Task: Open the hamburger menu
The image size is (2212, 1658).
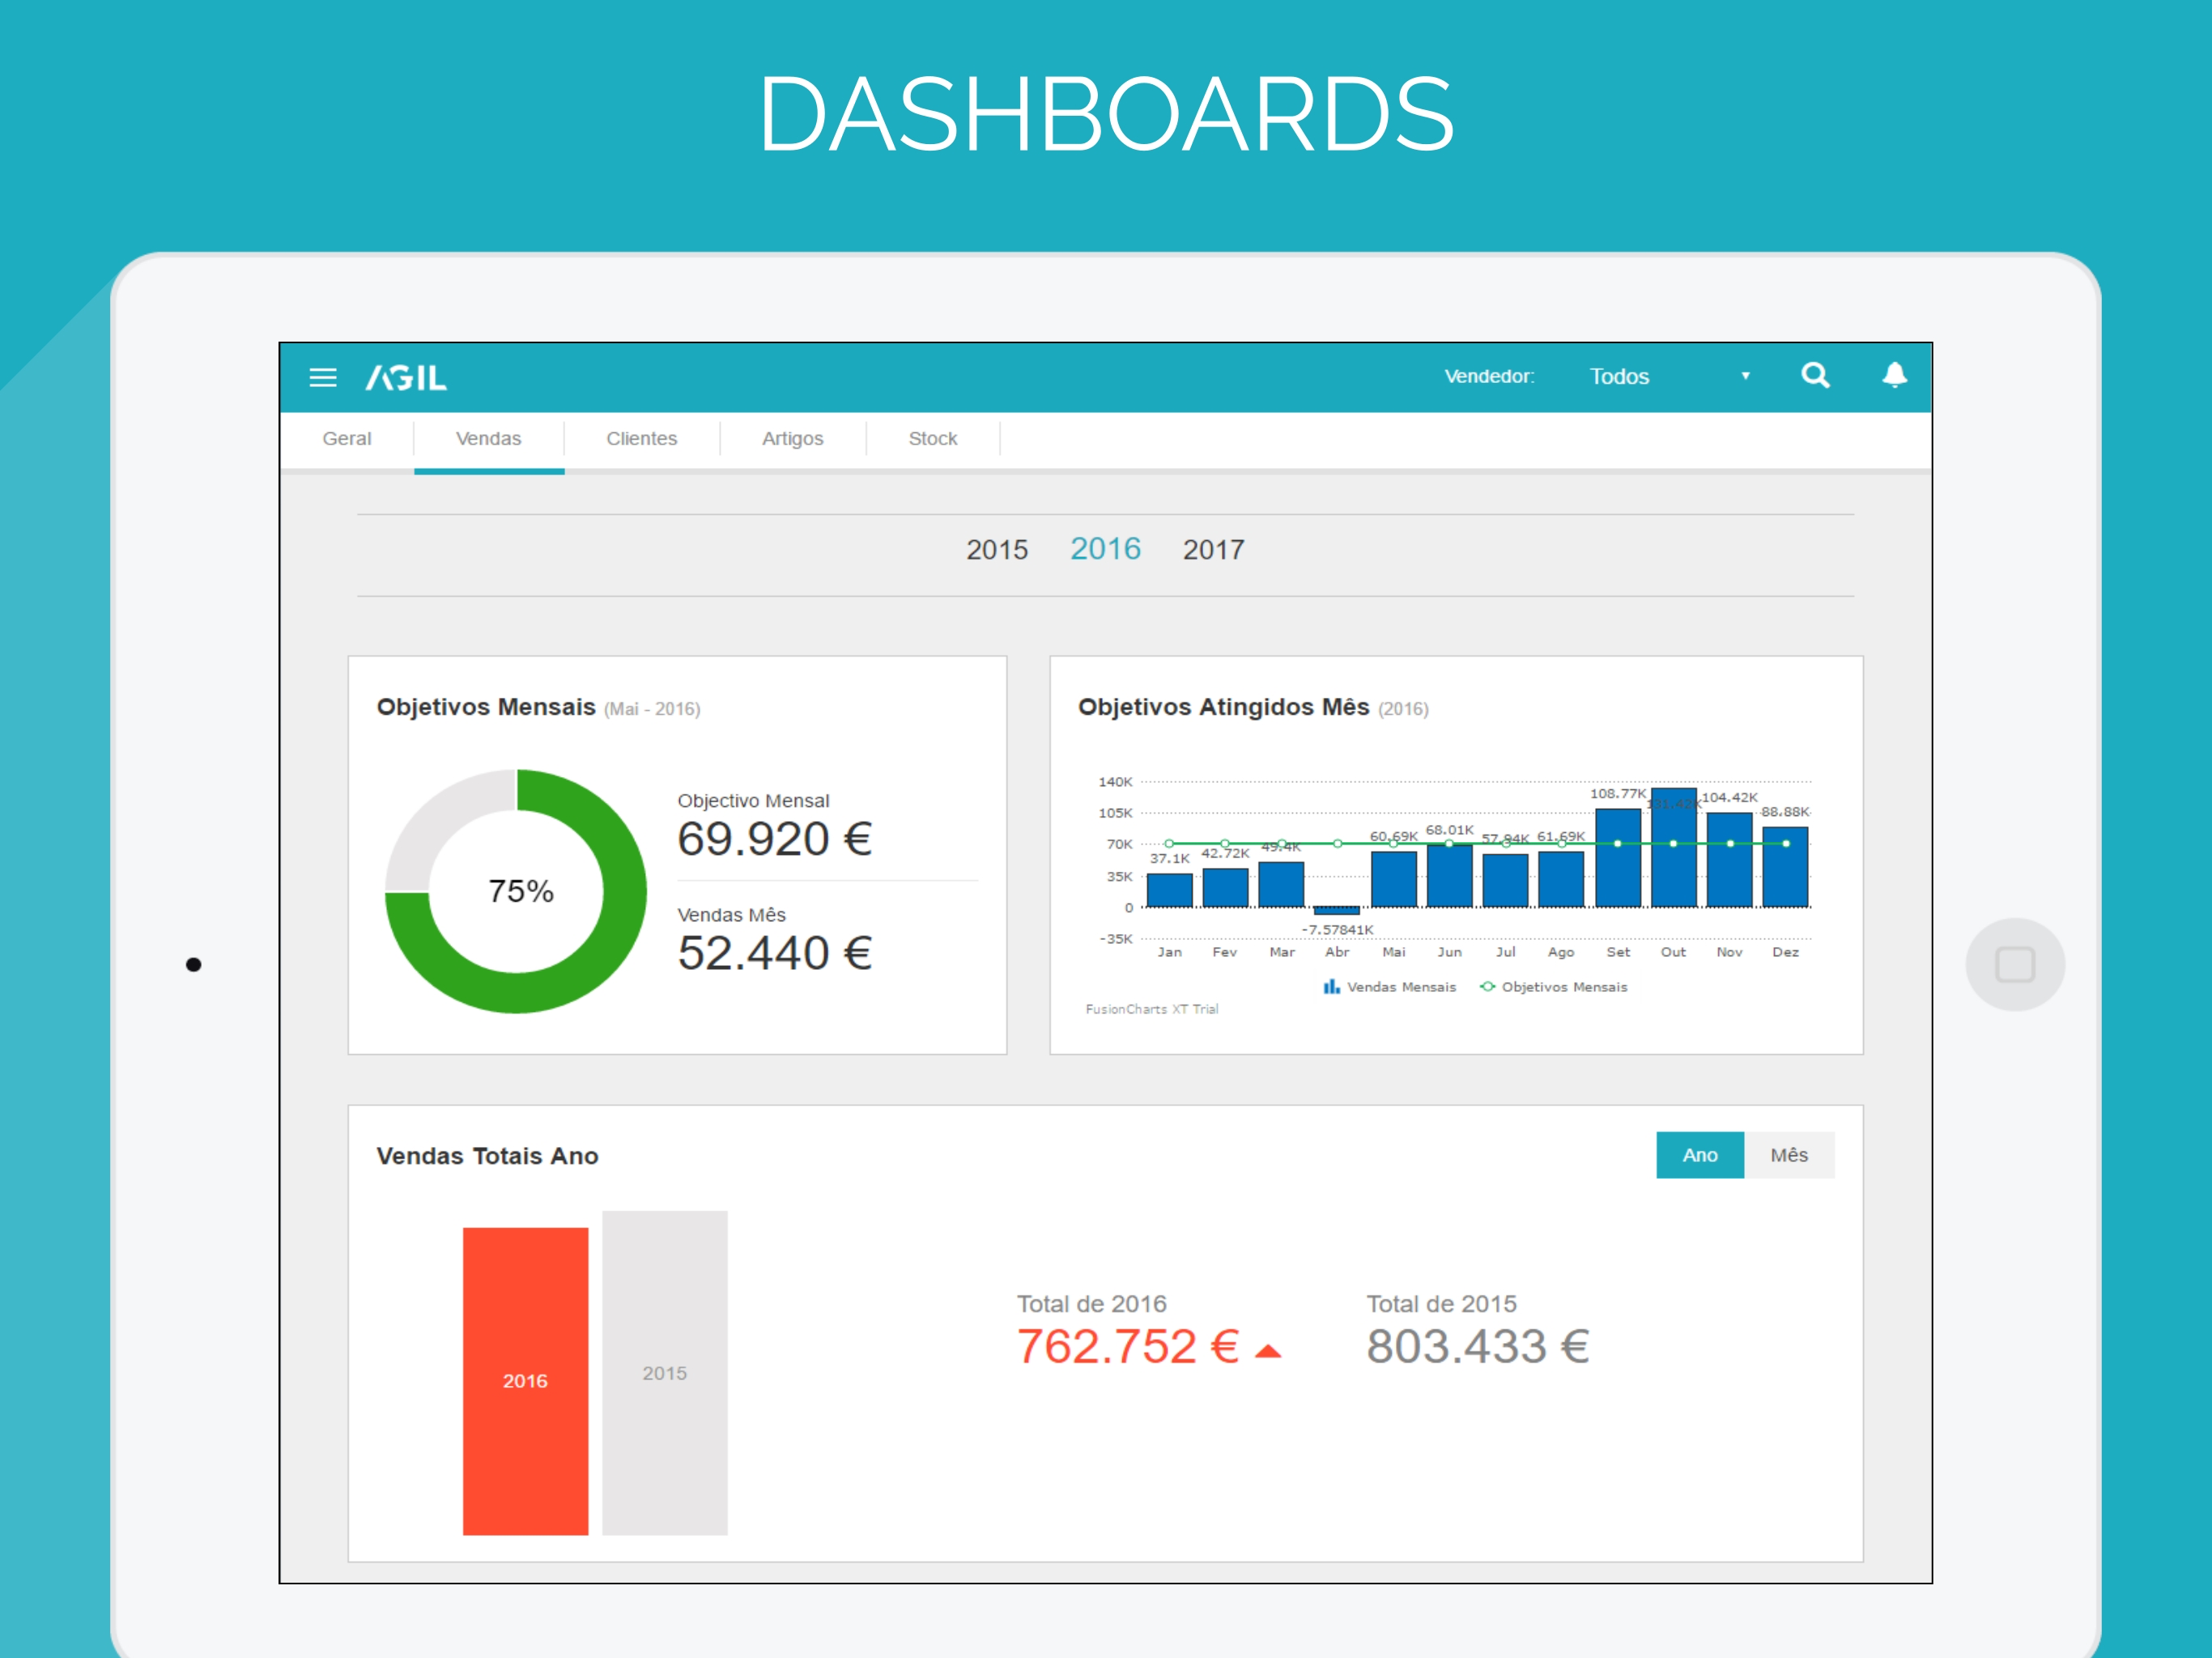Action: [322, 377]
